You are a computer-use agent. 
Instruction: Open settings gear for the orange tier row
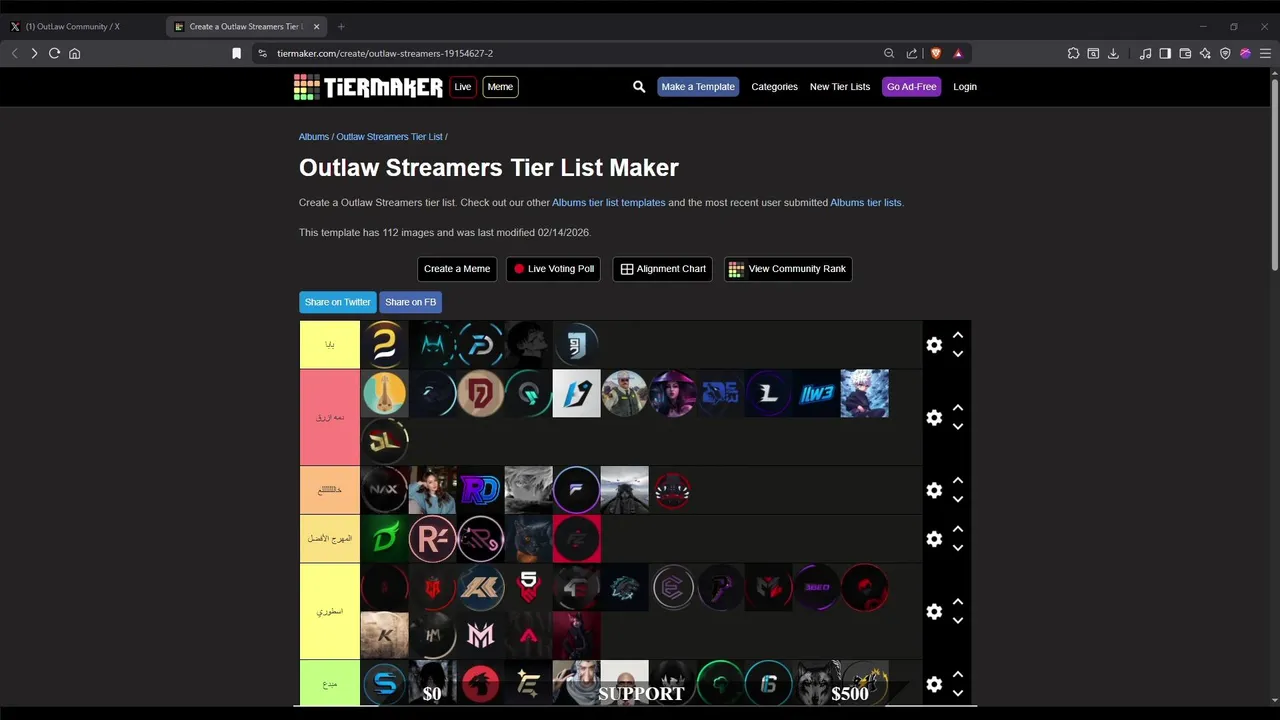934,490
